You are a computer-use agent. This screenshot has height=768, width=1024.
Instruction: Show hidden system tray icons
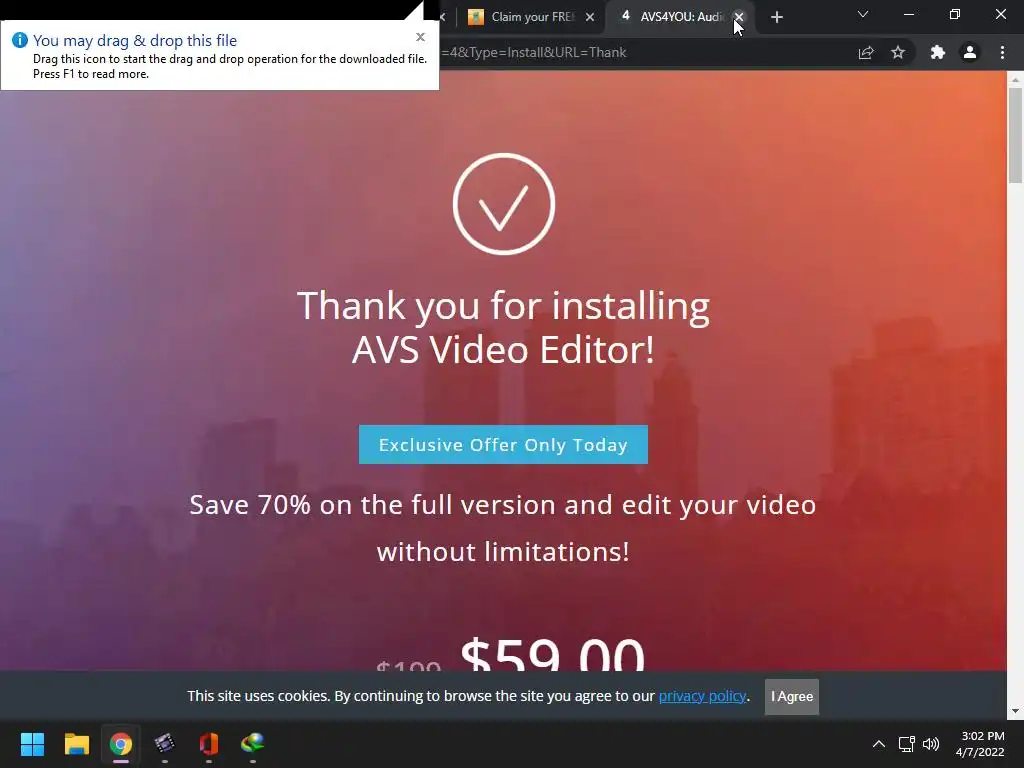[x=879, y=744]
